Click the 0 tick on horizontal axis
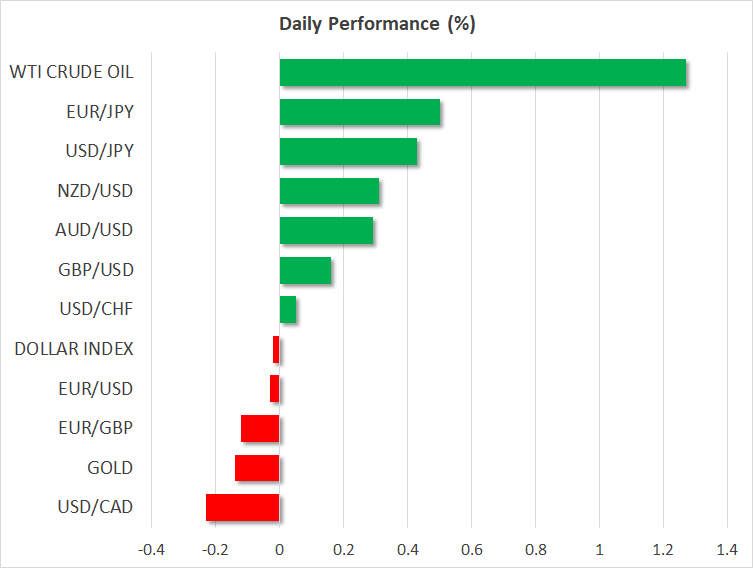Viewport: 753px width, 568px height. (280, 549)
